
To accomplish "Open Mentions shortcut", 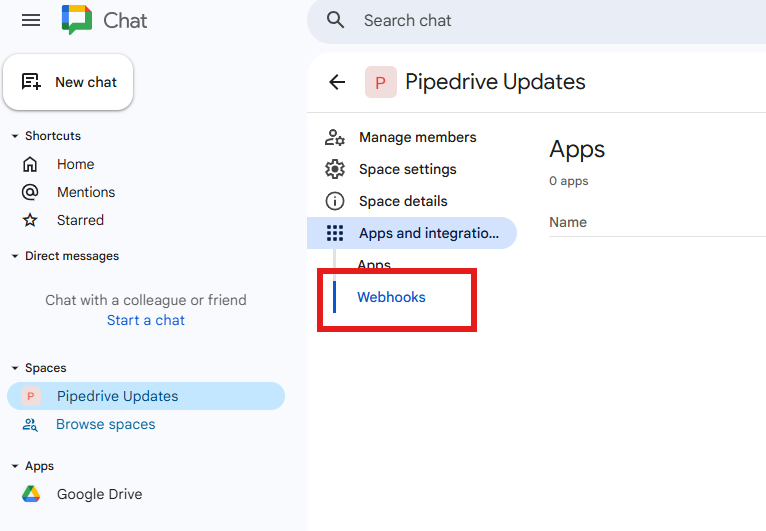I will pos(86,192).
